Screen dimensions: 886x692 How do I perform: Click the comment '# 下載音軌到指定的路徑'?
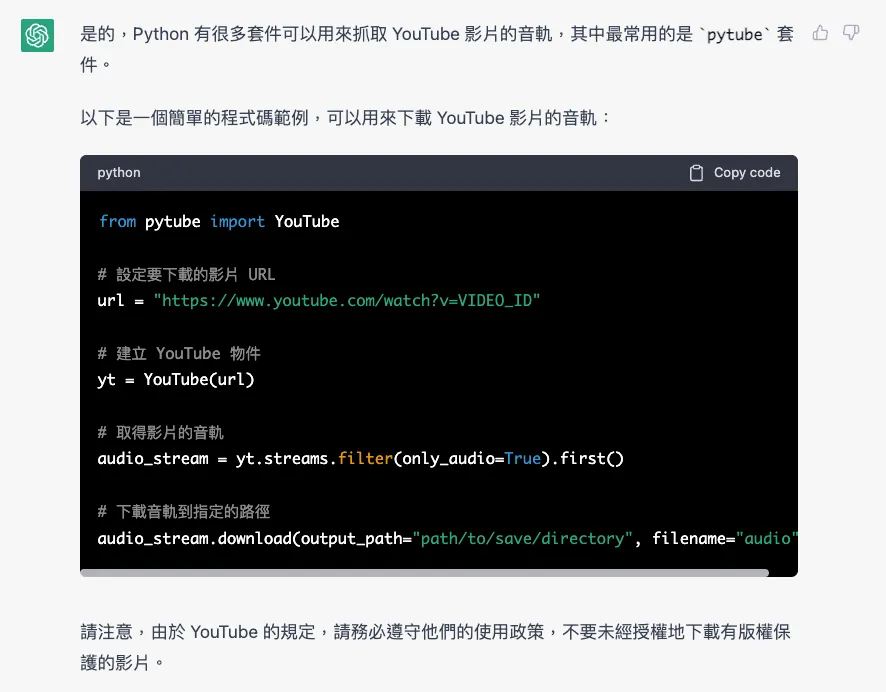184,512
